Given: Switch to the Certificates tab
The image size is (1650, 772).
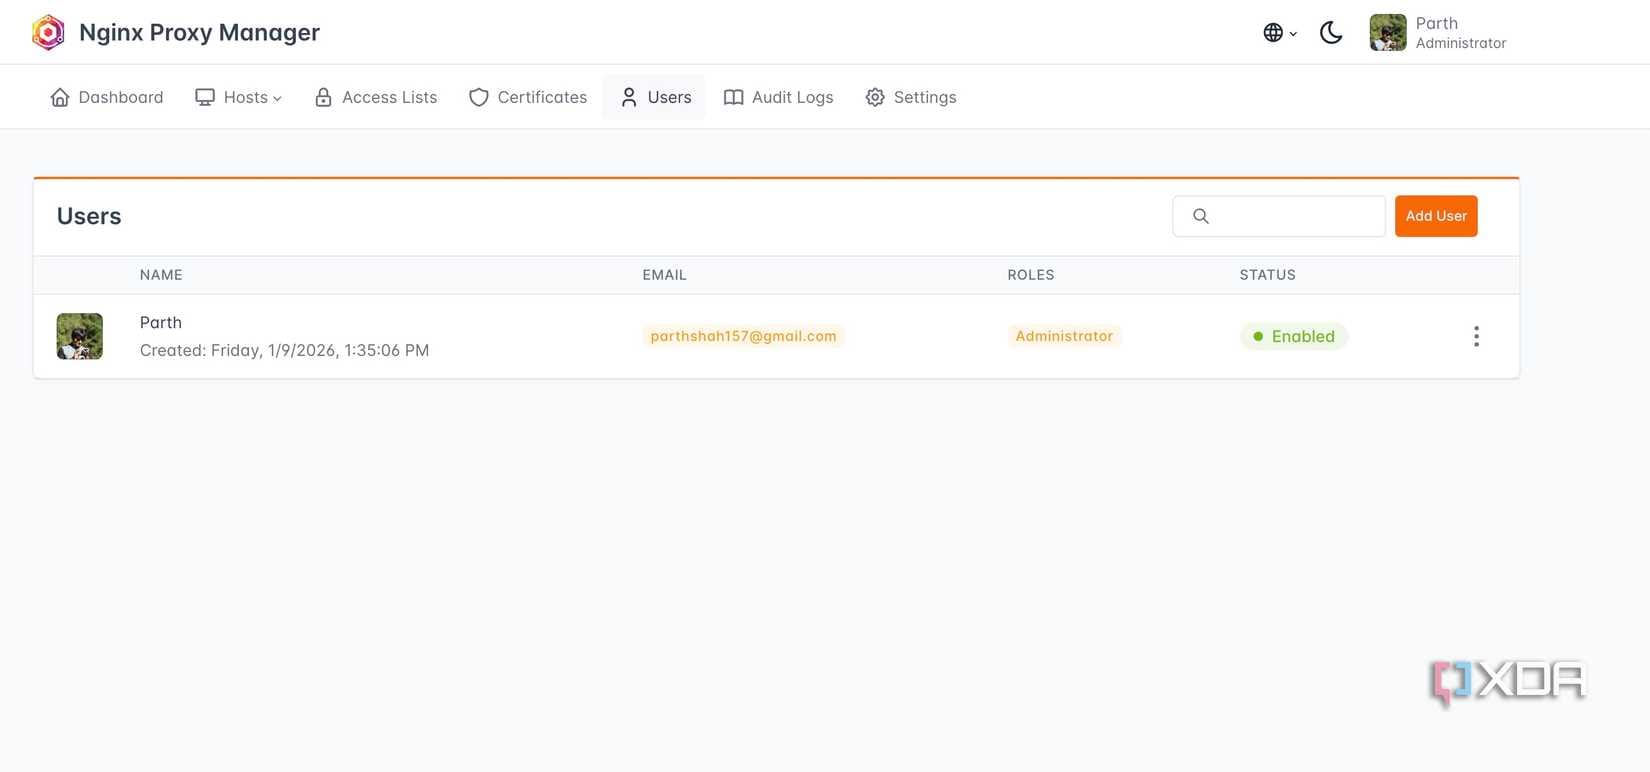Looking at the screenshot, I should (528, 97).
